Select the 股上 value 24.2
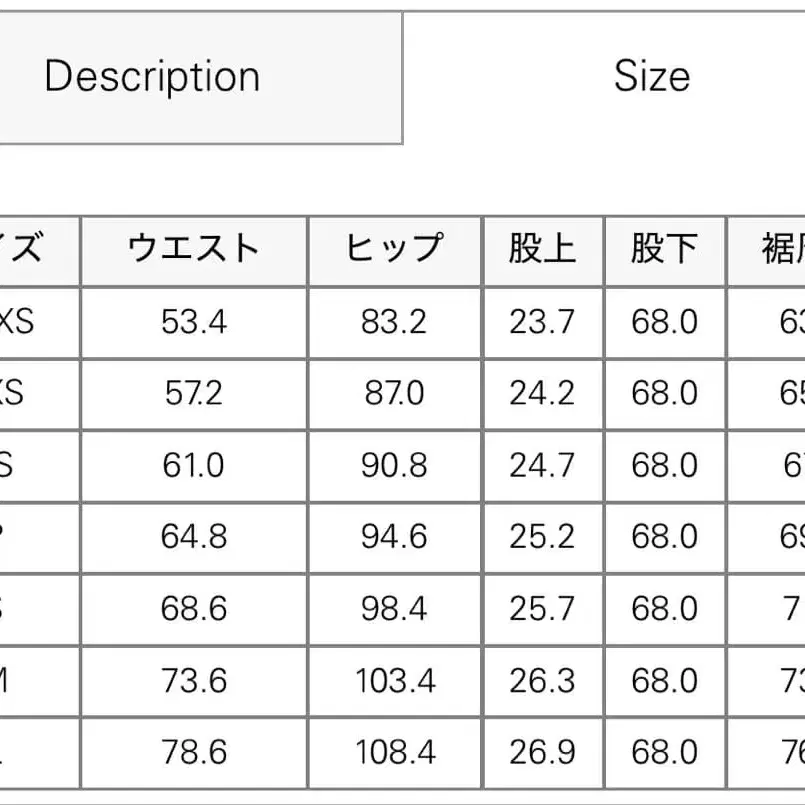Image resolution: width=805 pixels, height=805 pixels. click(x=543, y=392)
